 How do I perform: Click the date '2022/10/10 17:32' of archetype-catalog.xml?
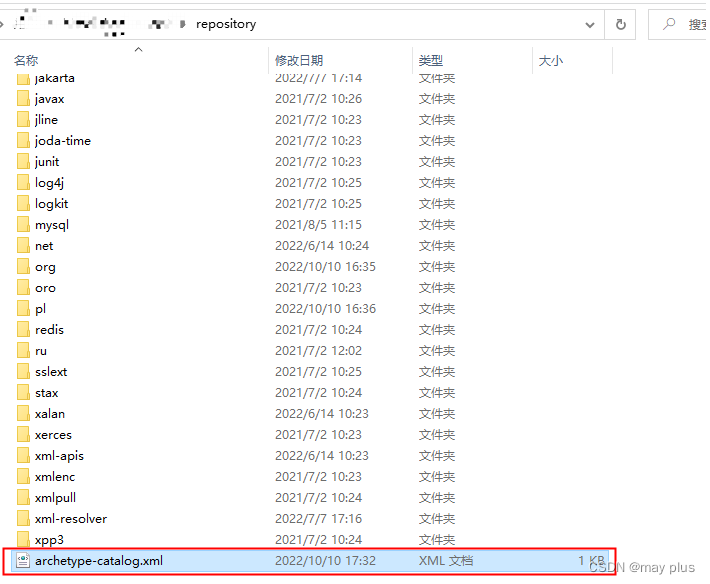tap(325, 561)
